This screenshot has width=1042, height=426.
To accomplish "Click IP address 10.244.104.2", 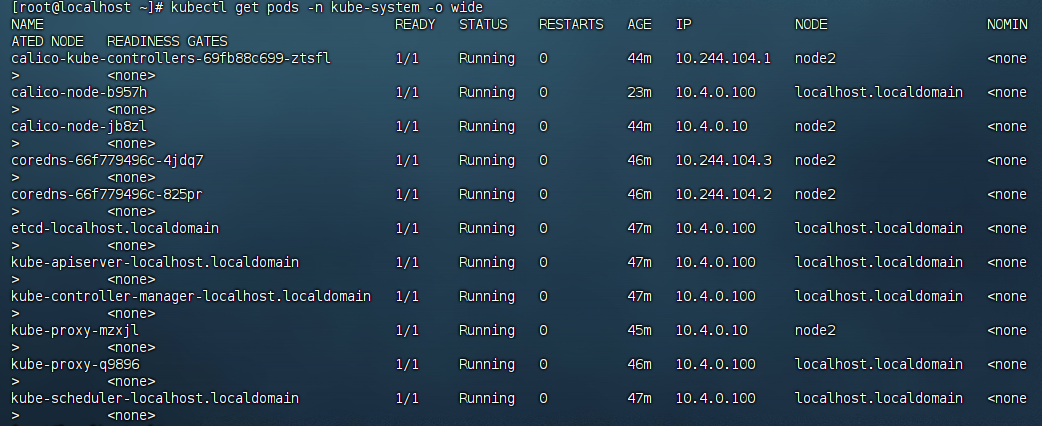I will [x=723, y=195].
